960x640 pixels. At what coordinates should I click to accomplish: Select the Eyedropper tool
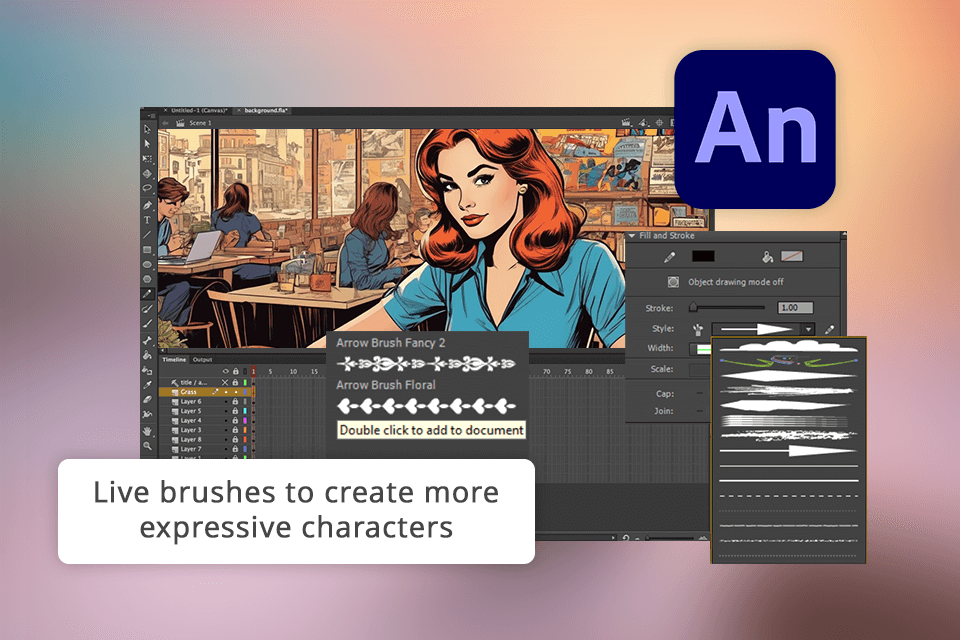(147, 385)
